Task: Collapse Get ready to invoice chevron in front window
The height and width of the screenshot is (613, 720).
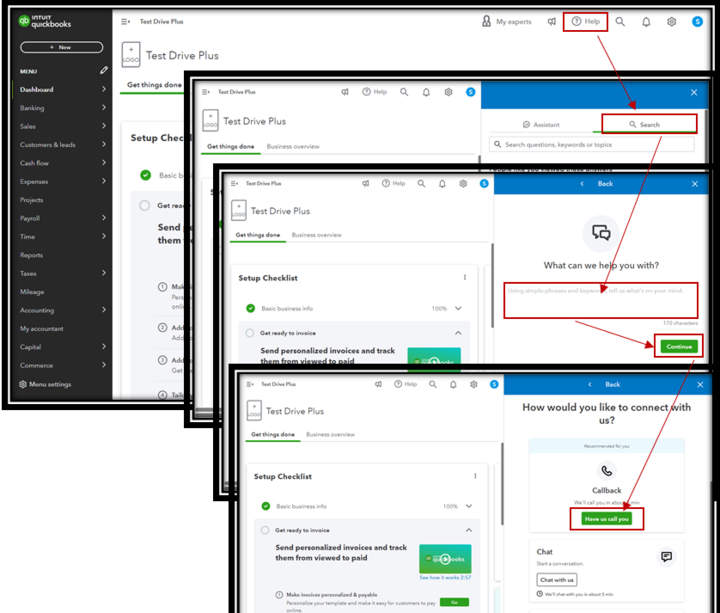Action: 469,530
